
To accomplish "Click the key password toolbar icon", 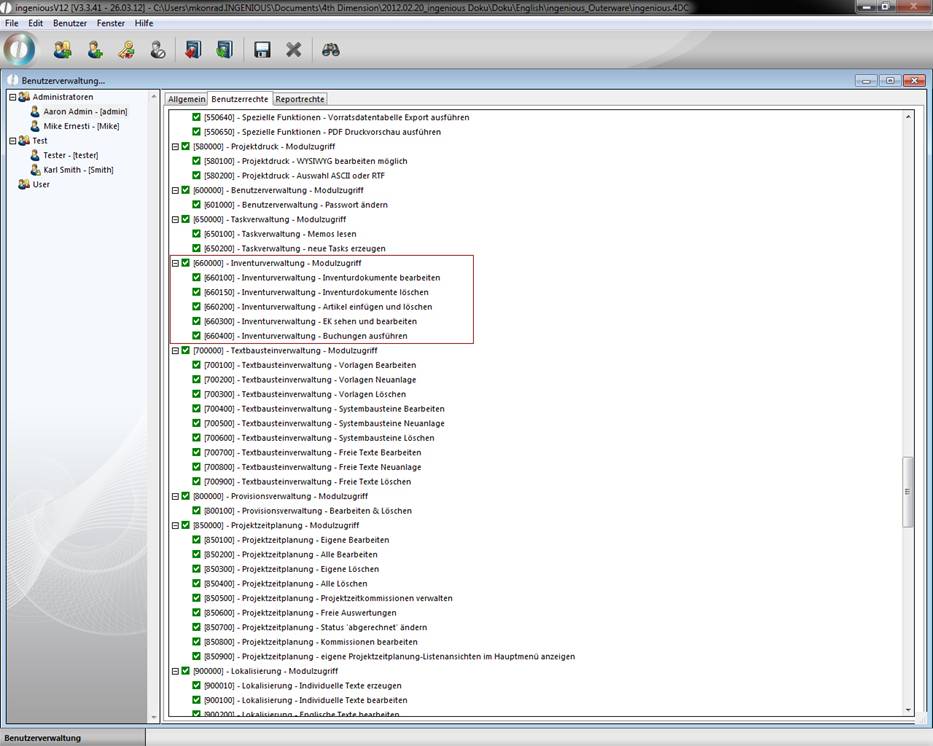I will point(126,49).
